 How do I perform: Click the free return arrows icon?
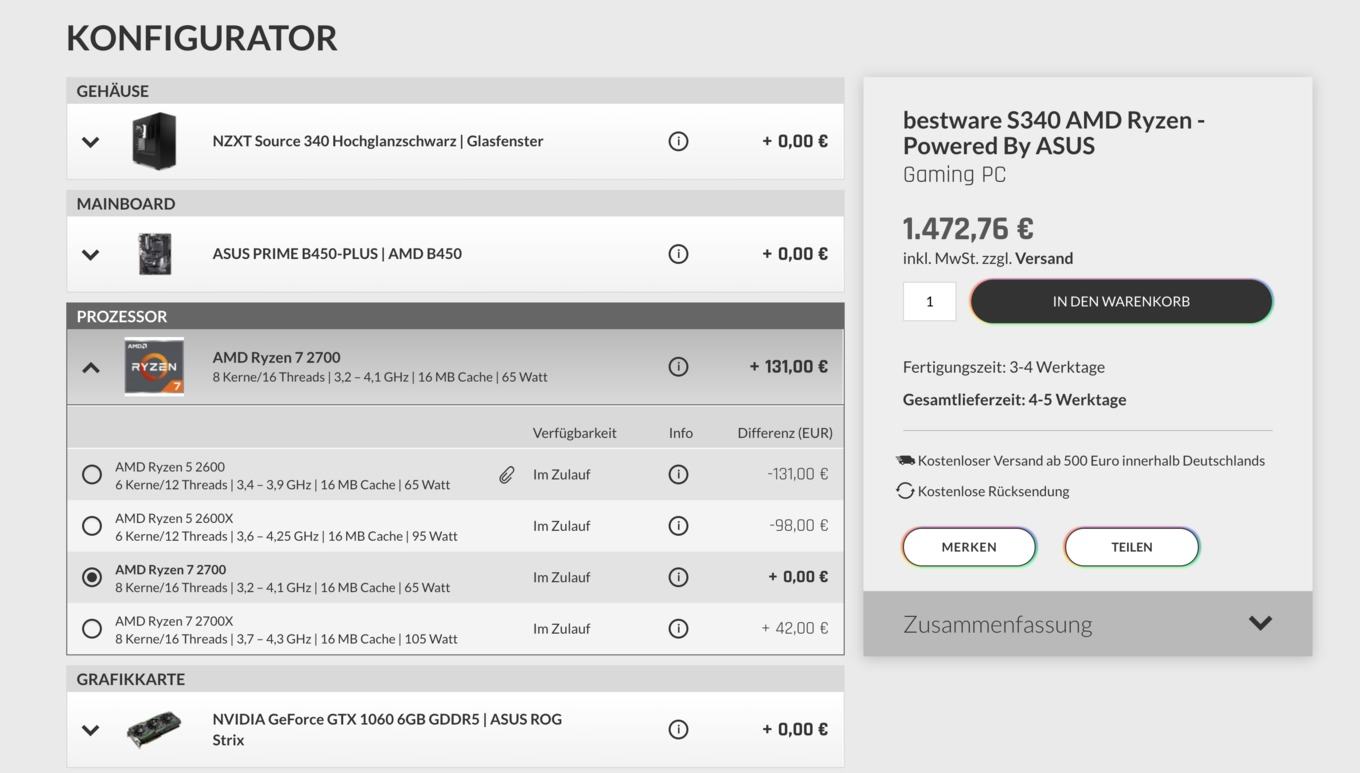tap(905, 491)
